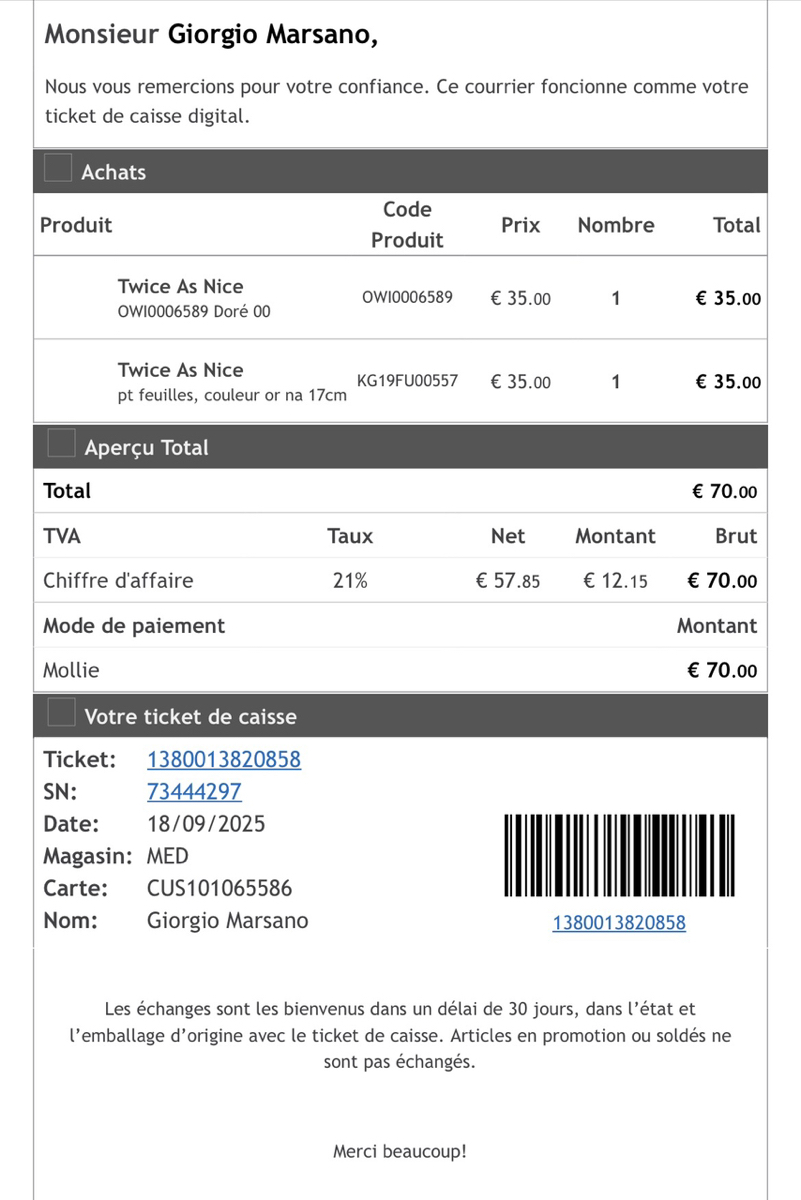This screenshot has width=801, height=1200.
Task: Click the Nombre column header
Action: tap(616, 225)
